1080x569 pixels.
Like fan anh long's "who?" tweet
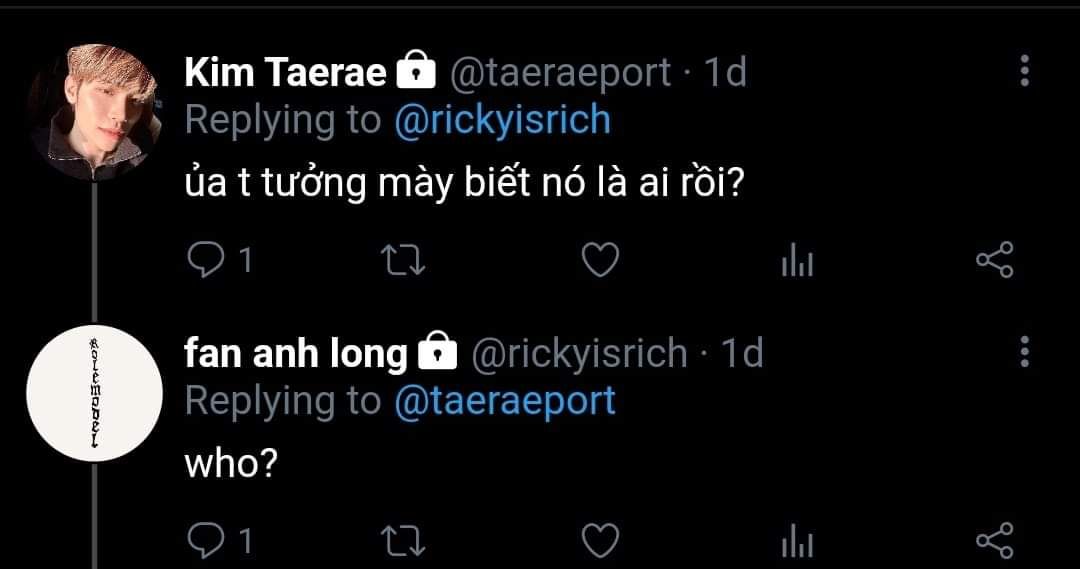point(600,541)
